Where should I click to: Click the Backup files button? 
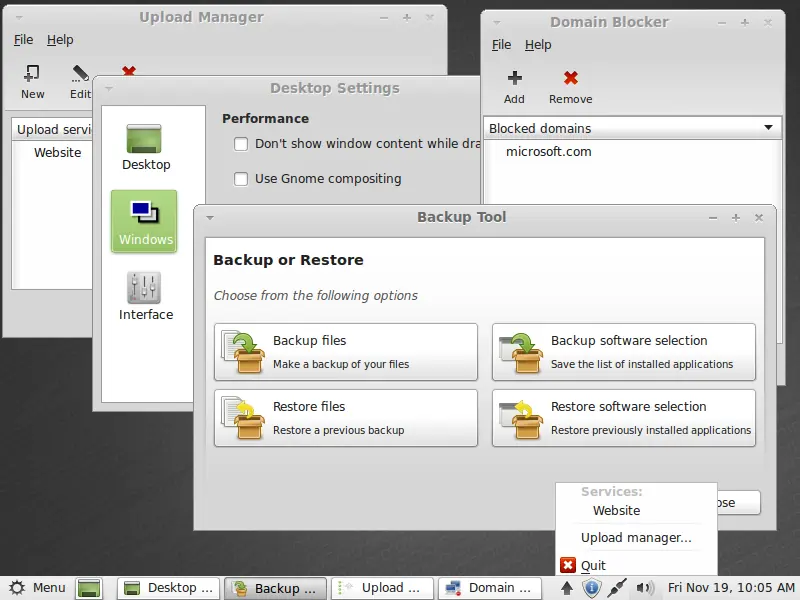[346, 352]
